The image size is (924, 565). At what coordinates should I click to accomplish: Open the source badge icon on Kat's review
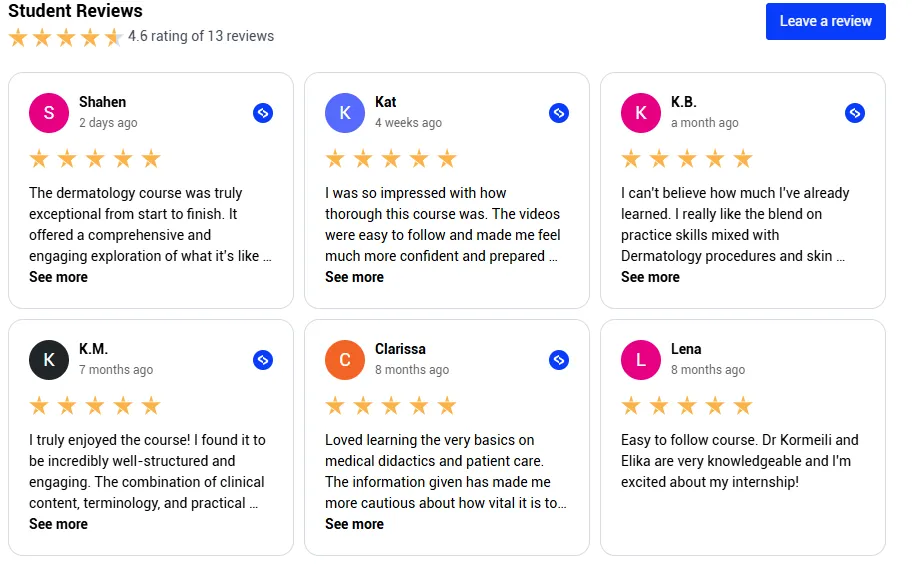pos(559,113)
